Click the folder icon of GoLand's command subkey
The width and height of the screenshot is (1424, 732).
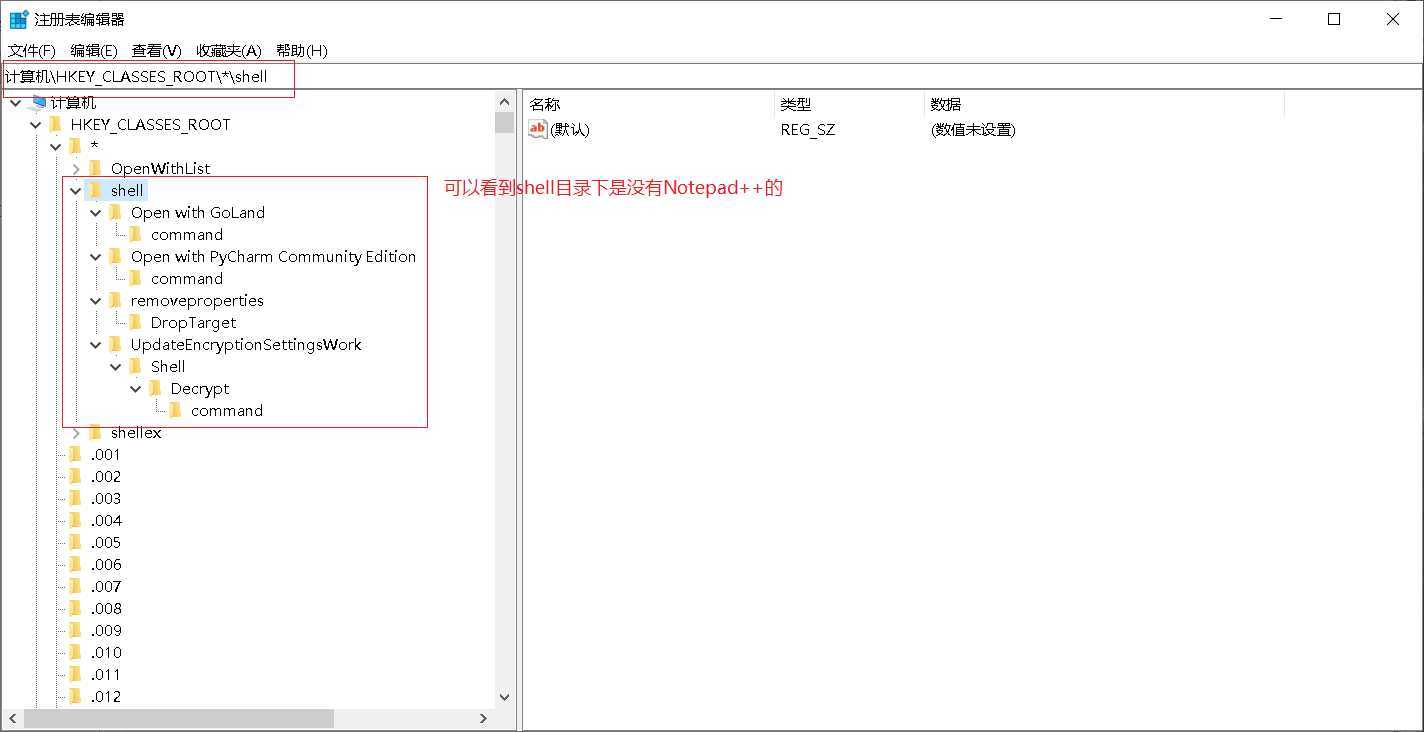pyautogui.click(x=136, y=234)
